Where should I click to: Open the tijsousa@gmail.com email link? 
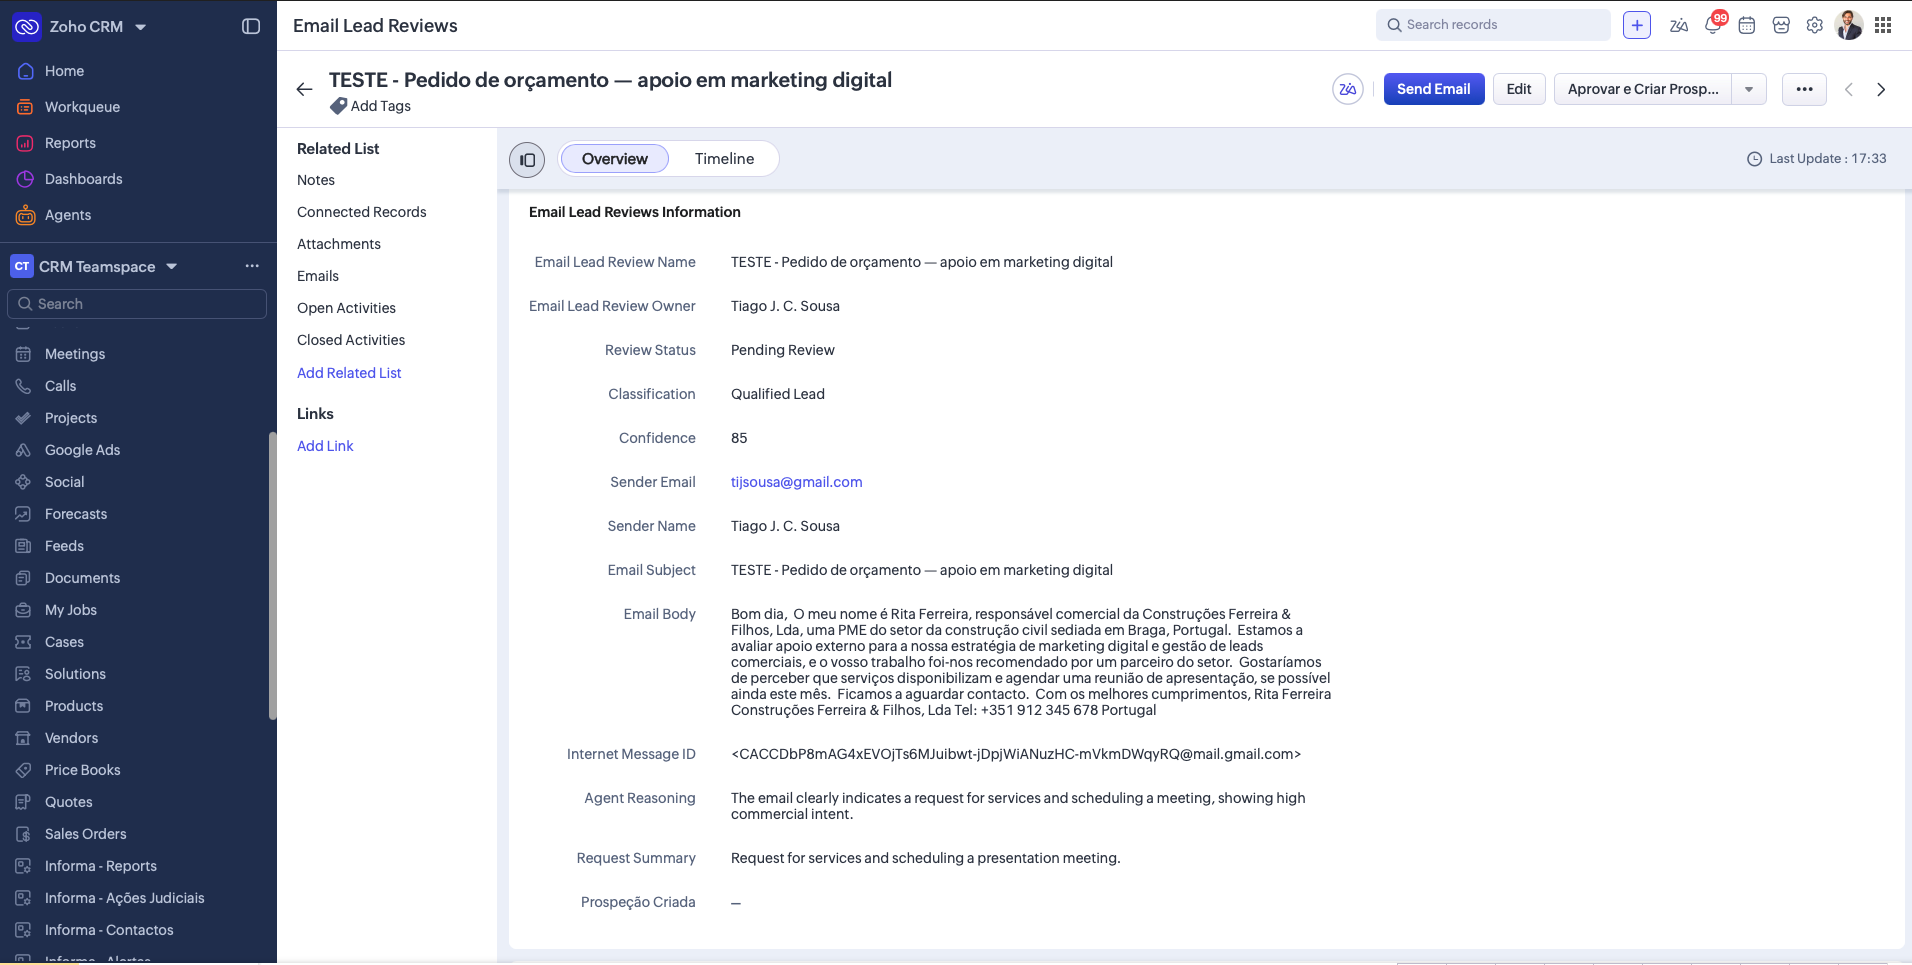[796, 482]
